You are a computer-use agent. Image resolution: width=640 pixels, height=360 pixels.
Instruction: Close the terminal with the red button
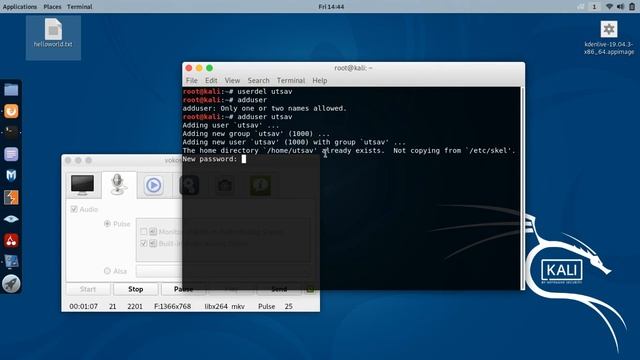(189, 68)
